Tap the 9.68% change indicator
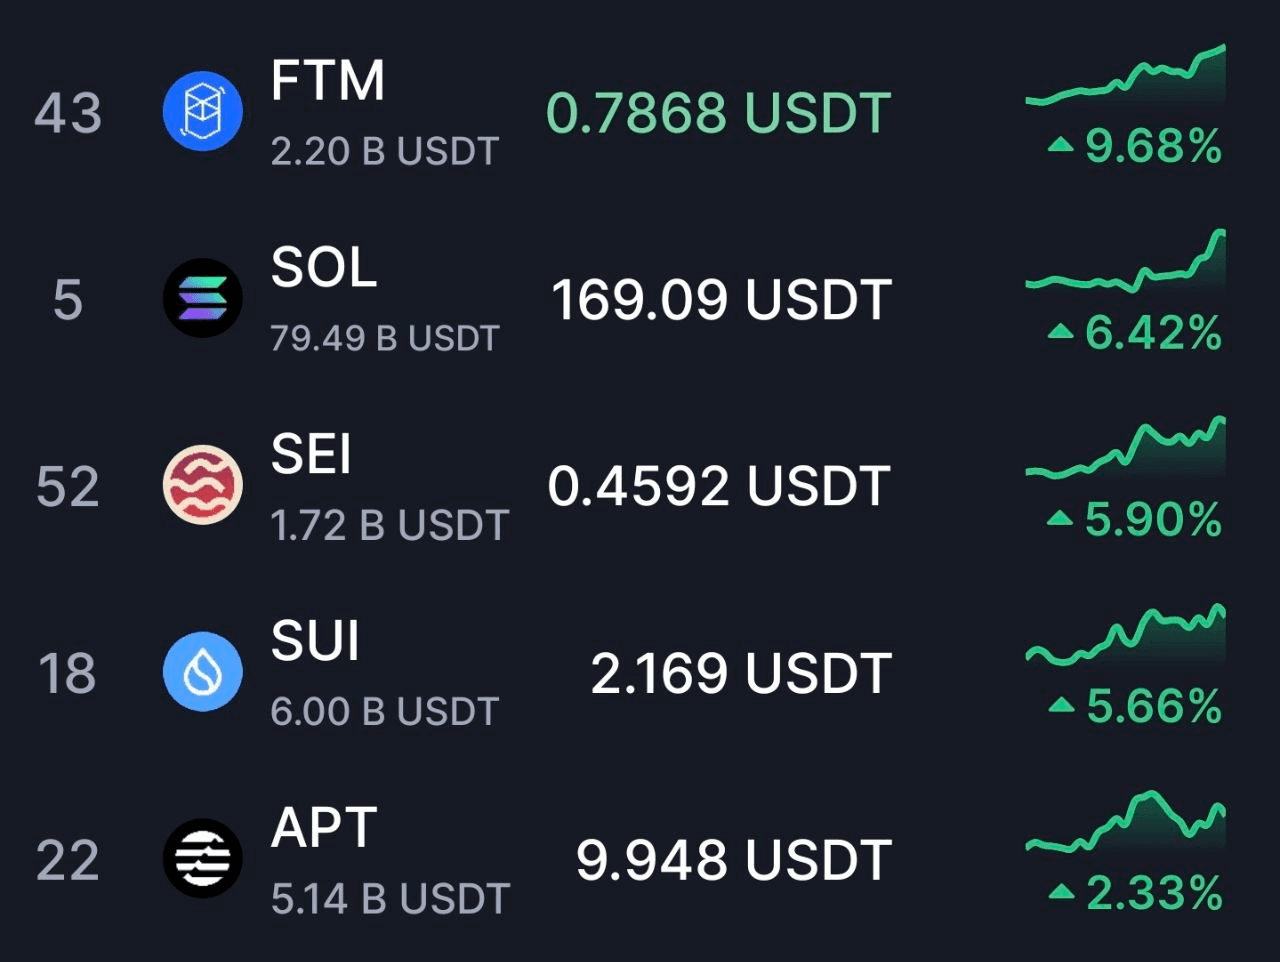The height and width of the screenshot is (962, 1280). pyautogui.click(x=1135, y=147)
